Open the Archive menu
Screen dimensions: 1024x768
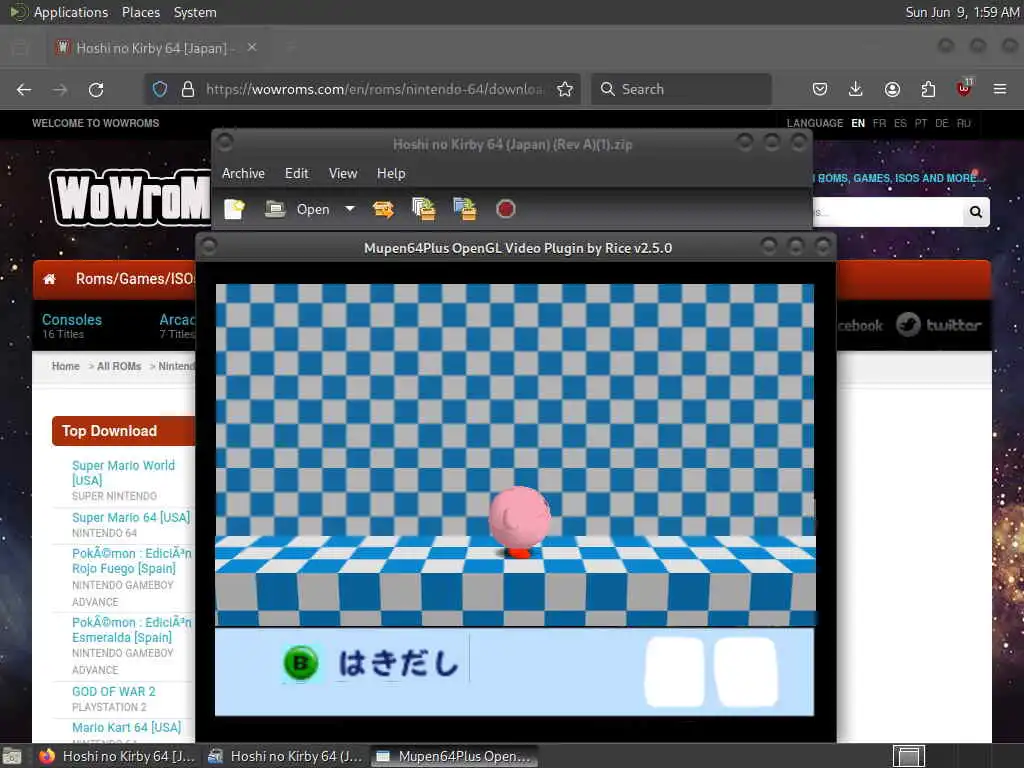tap(243, 173)
